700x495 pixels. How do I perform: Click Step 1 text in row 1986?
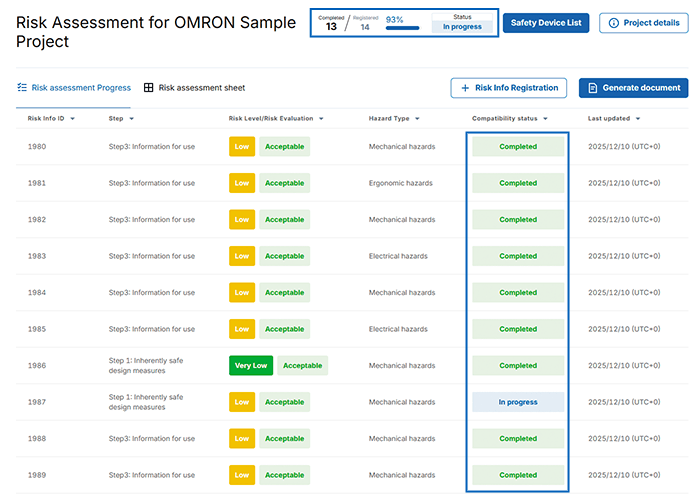click(x=146, y=366)
